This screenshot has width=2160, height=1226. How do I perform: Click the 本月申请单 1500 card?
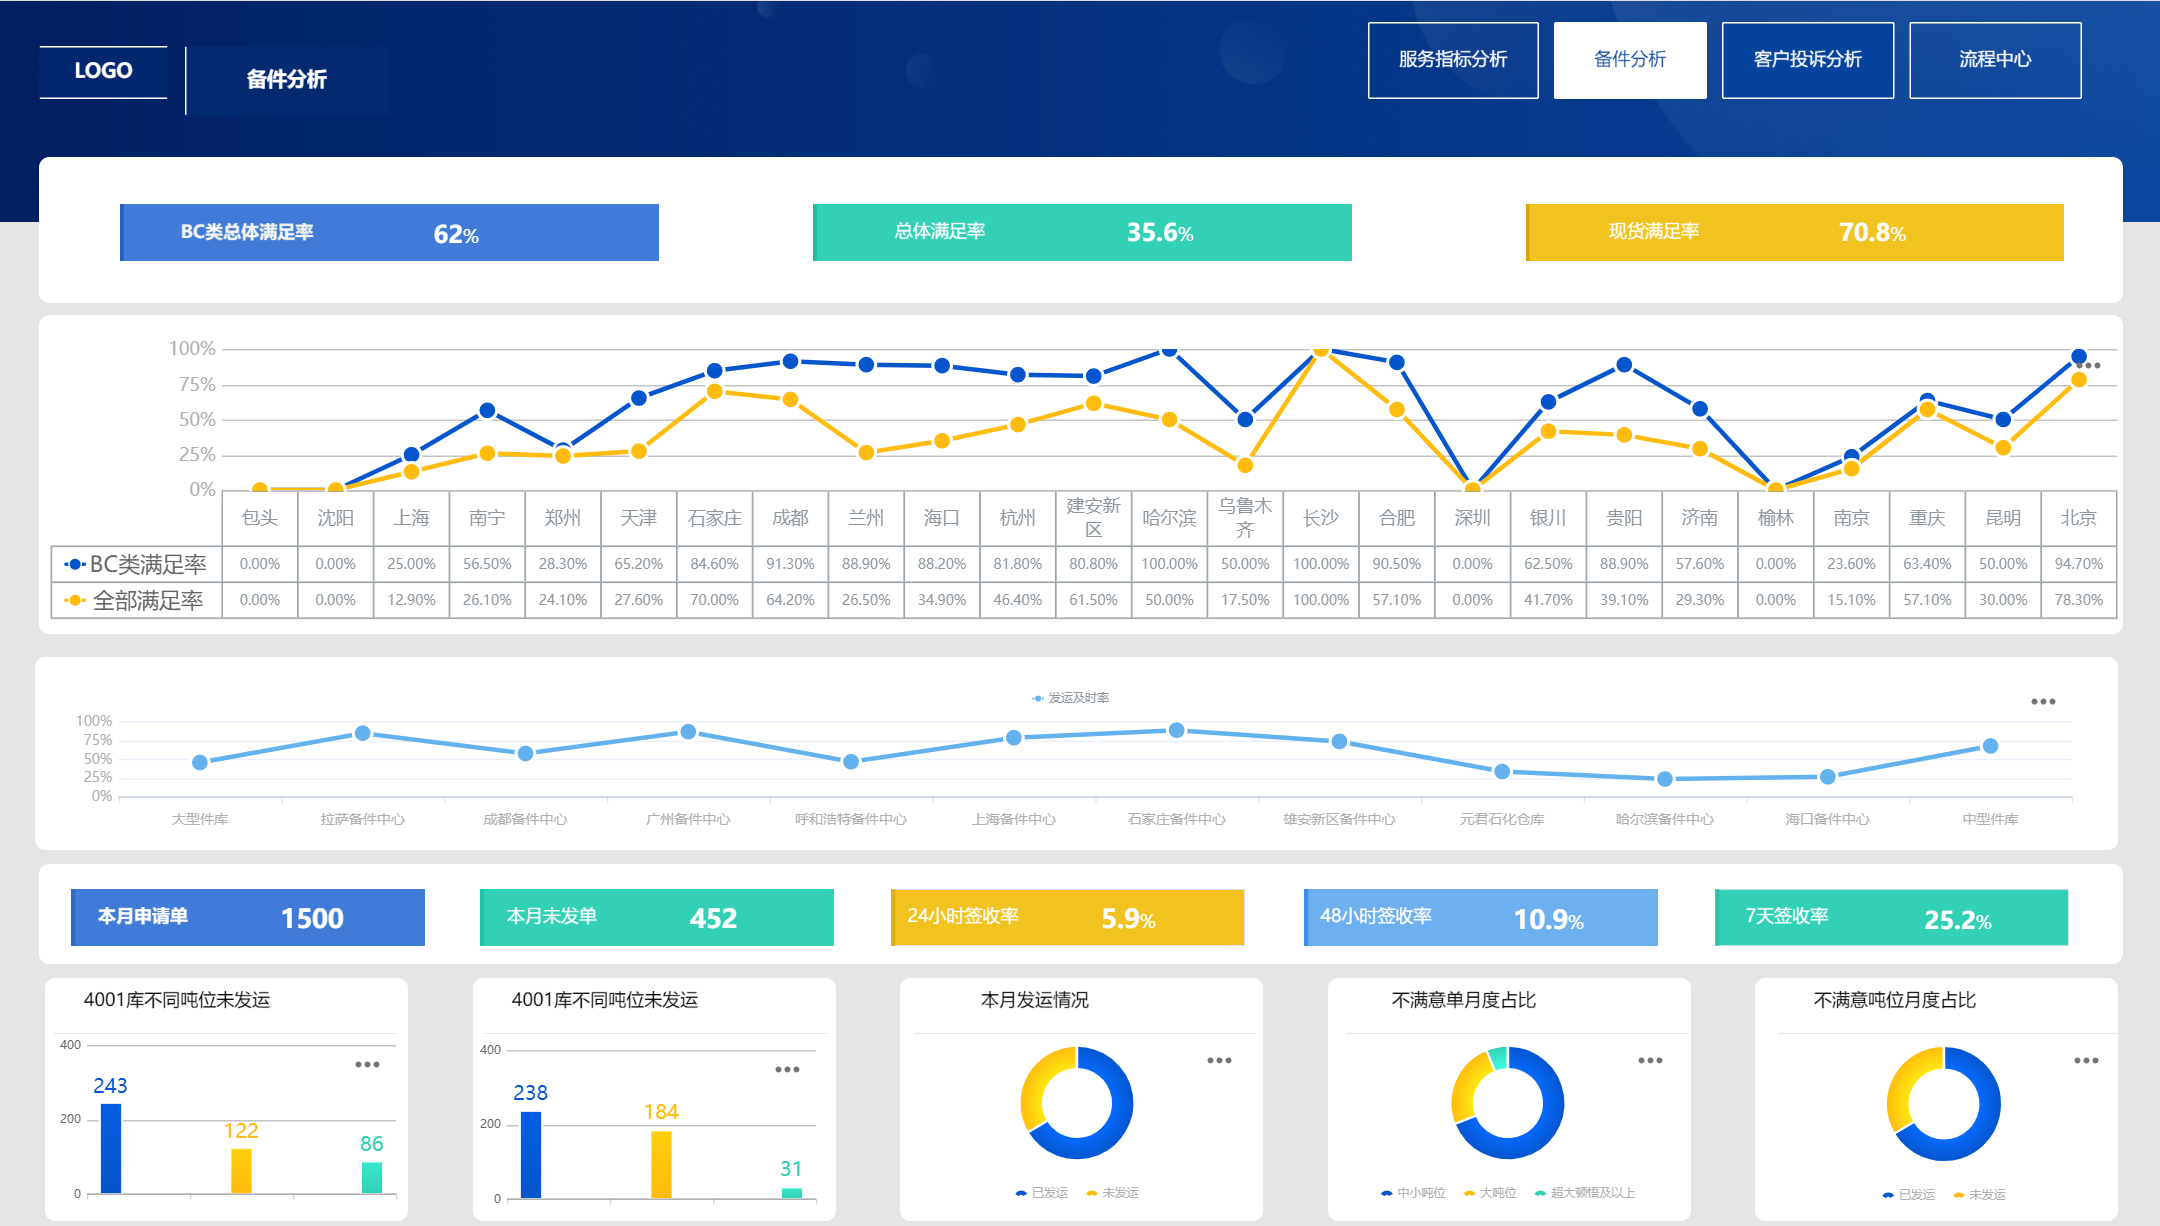pos(248,917)
